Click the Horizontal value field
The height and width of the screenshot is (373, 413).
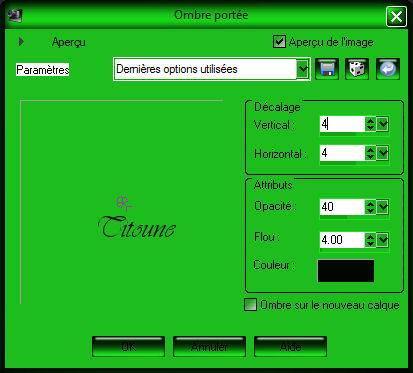point(342,153)
